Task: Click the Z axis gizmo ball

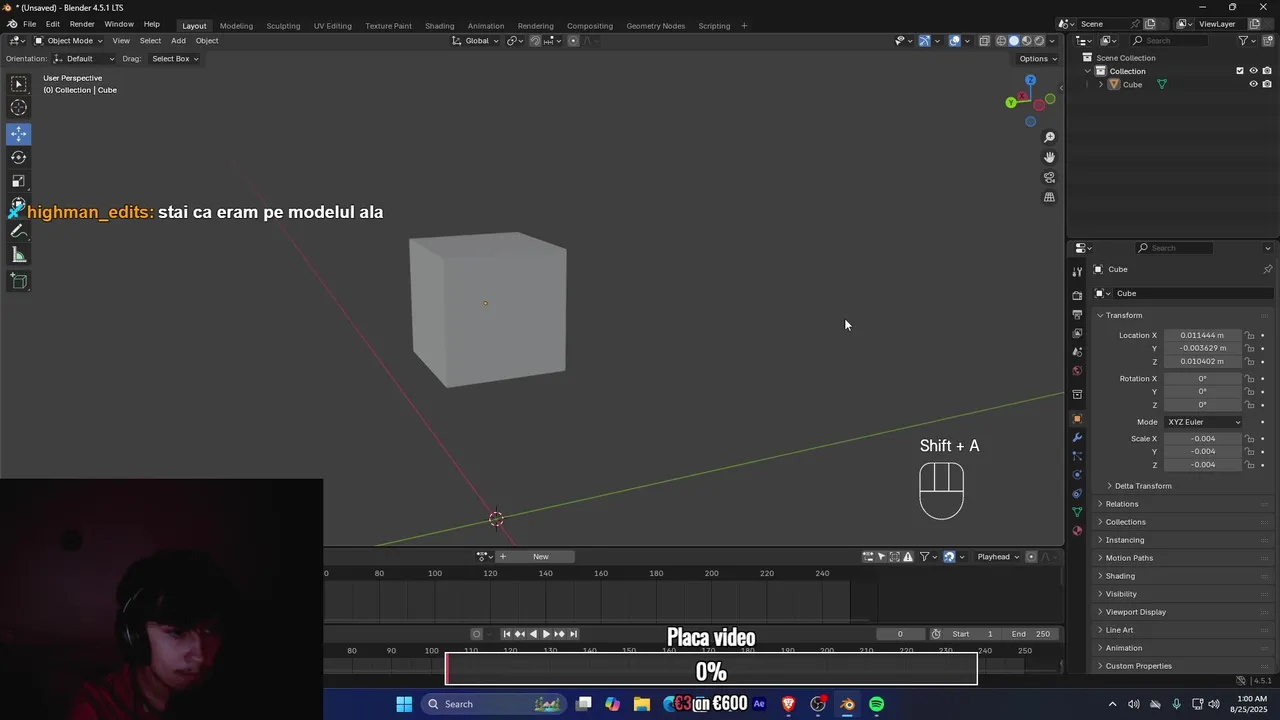Action: (1030, 80)
